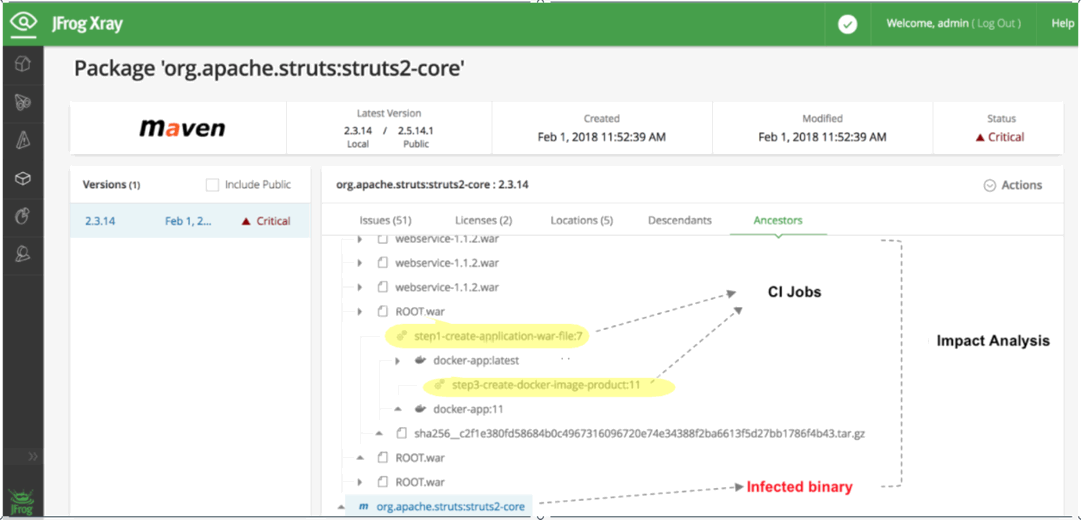Expand the docker-app:latest tree node
1081x520 pixels.
(x=397, y=361)
